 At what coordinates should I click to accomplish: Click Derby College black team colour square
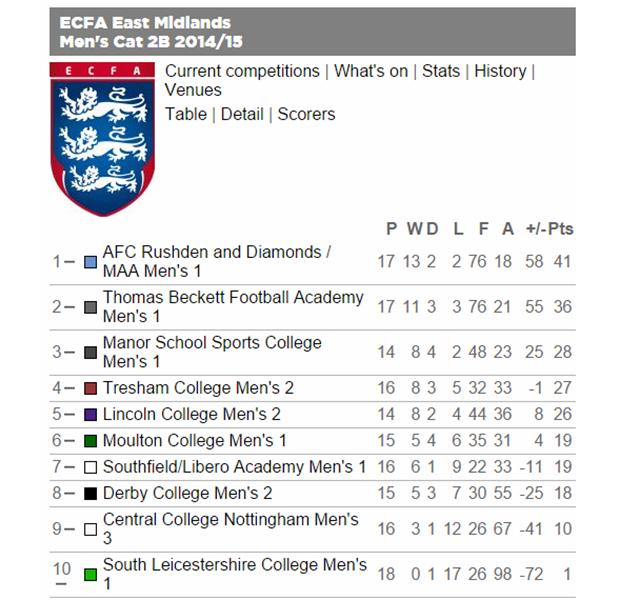[x=91, y=494]
